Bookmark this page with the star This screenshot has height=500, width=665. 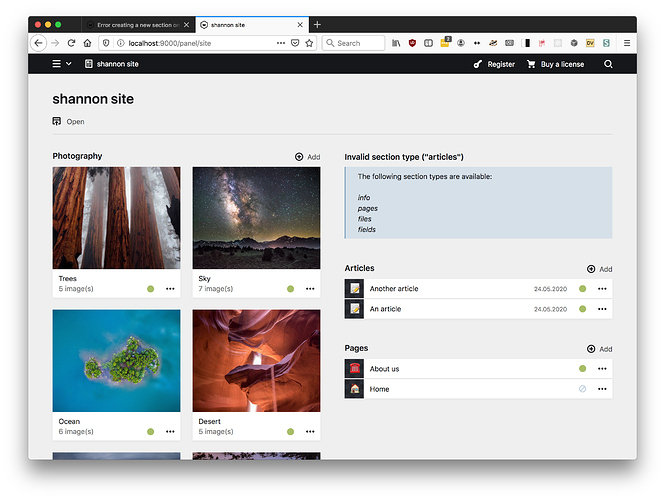pyautogui.click(x=309, y=43)
